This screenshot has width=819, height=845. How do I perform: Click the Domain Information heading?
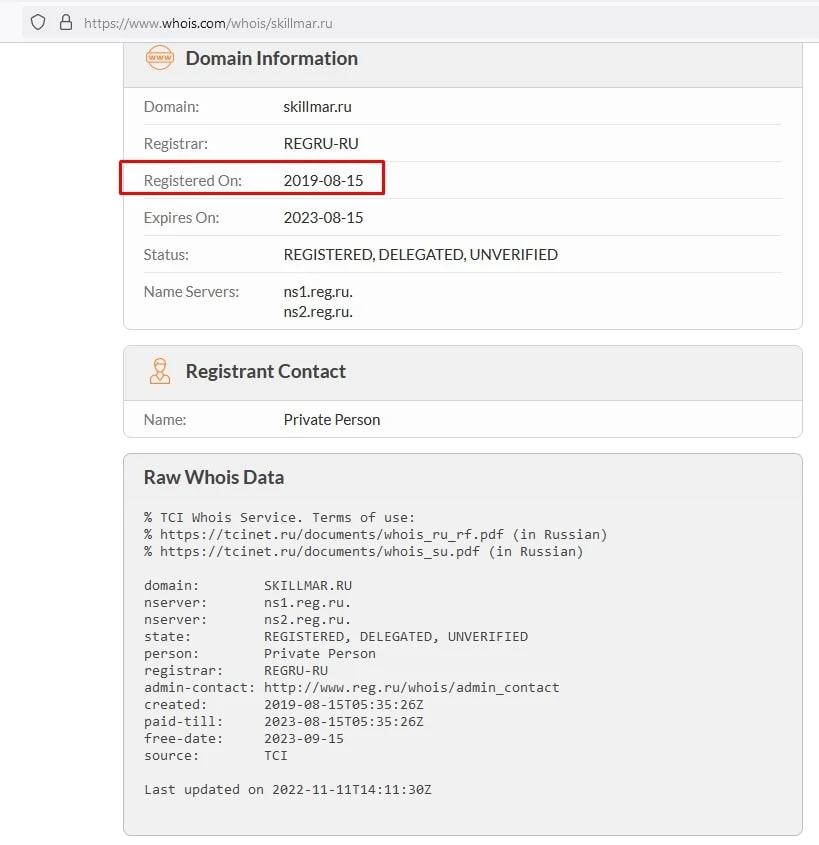coord(272,58)
